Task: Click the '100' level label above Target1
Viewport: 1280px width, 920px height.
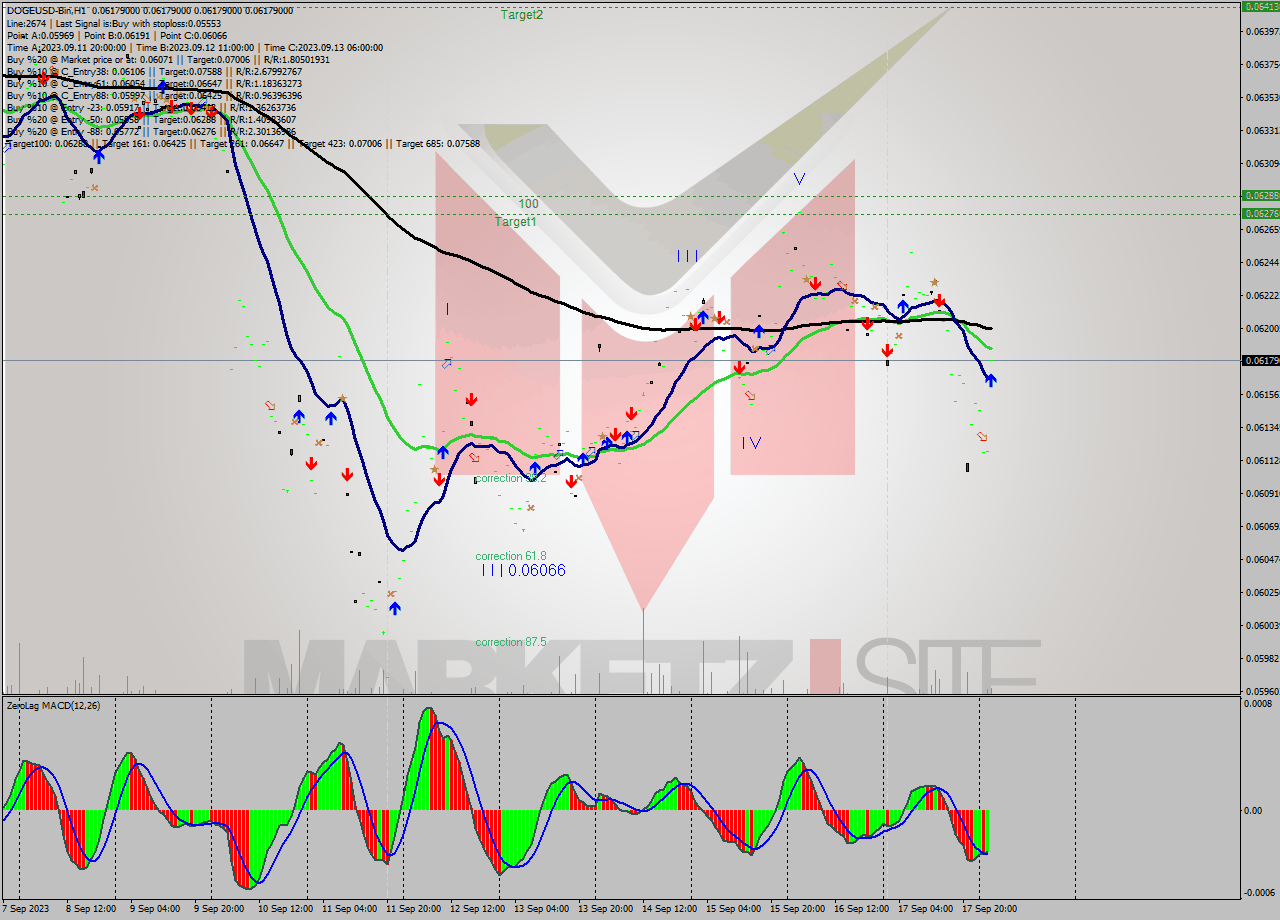Action: 528,204
